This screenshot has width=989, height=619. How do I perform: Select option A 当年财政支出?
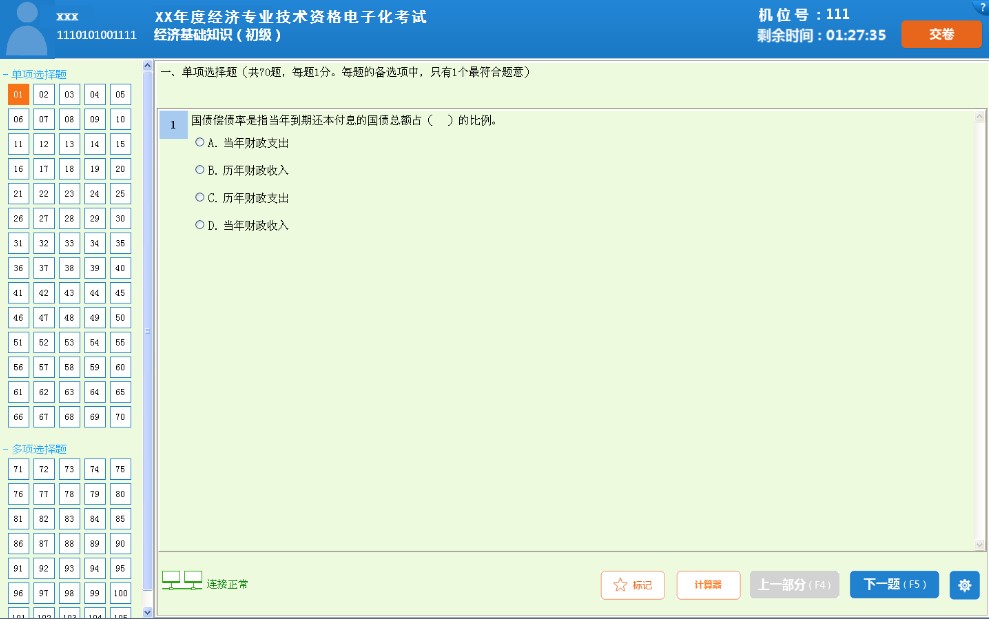click(x=199, y=143)
